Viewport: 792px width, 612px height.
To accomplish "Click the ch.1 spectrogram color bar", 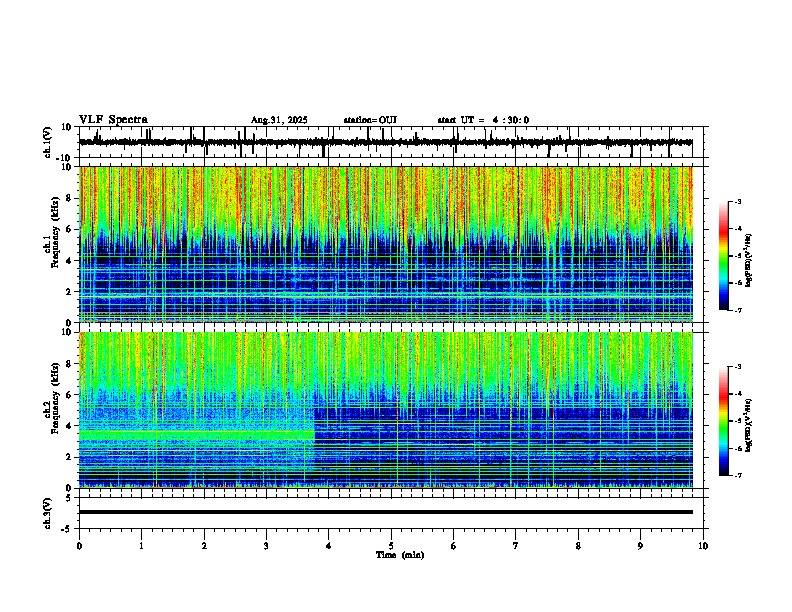I will pyautogui.click(x=724, y=256).
